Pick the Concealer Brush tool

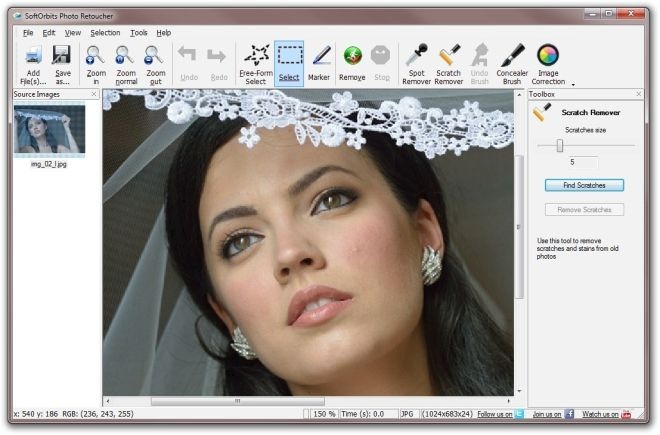coord(512,56)
